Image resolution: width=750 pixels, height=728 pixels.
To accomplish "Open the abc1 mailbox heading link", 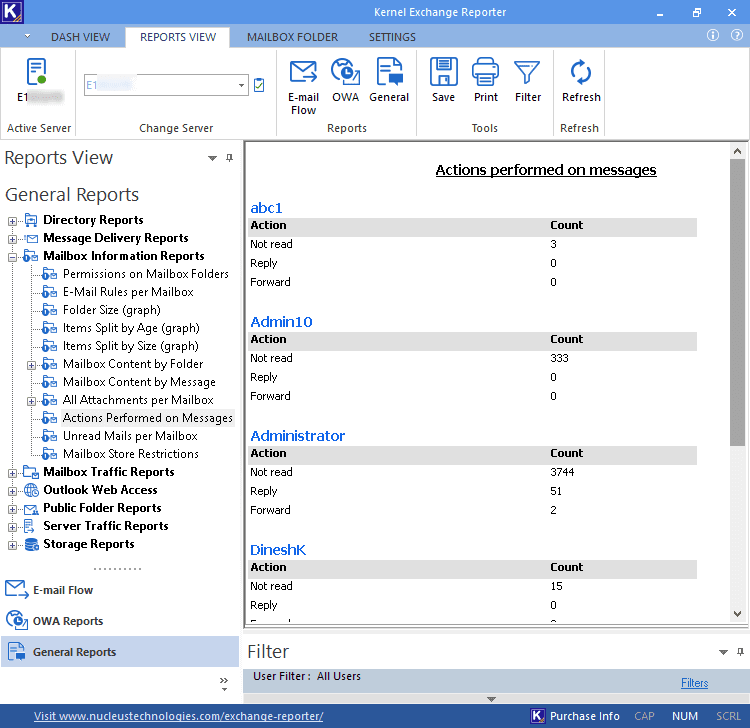I will click(x=266, y=208).
